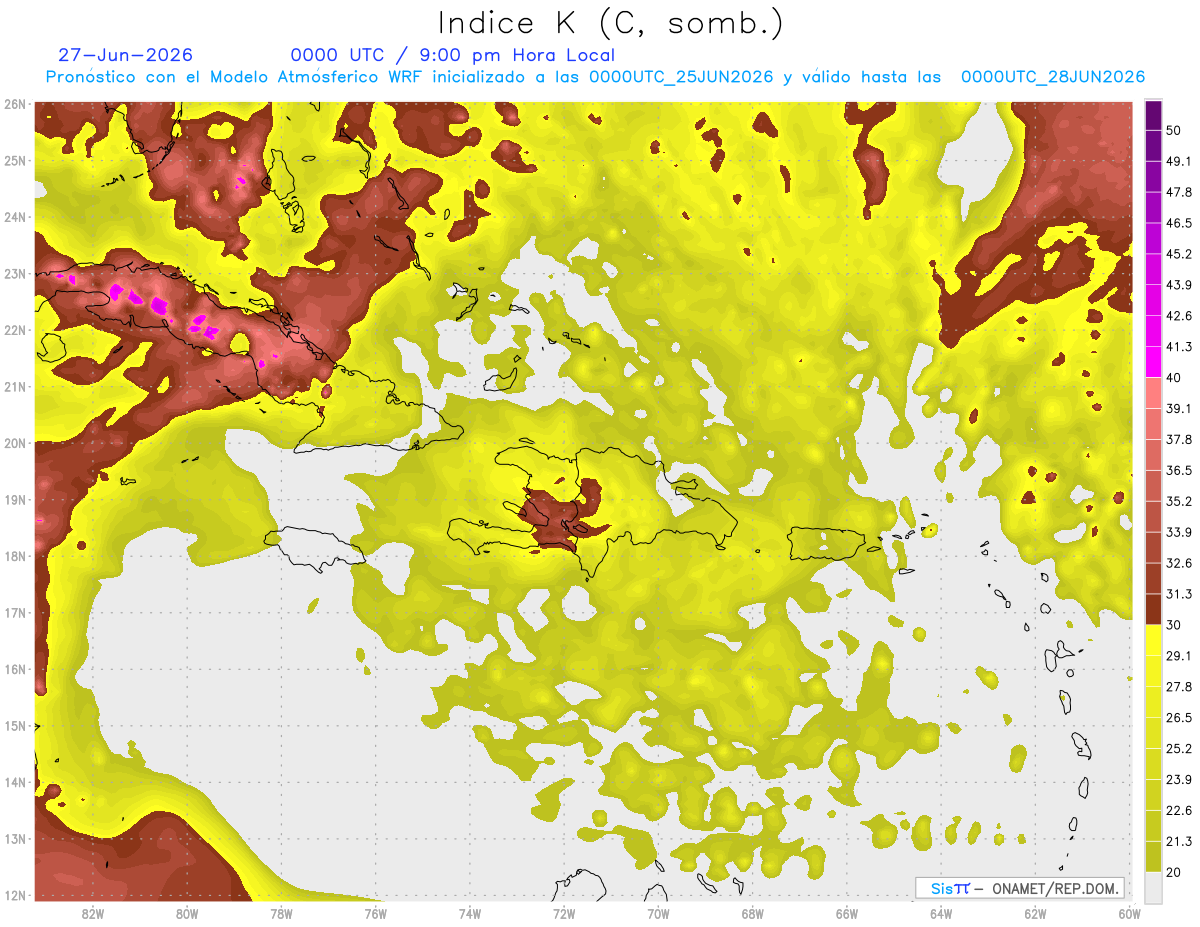The height and width of the screenshot is (927, 1200).
Task: Click the salmon-pink band between 39.1 and 40
Action: tap(1153, 393)
